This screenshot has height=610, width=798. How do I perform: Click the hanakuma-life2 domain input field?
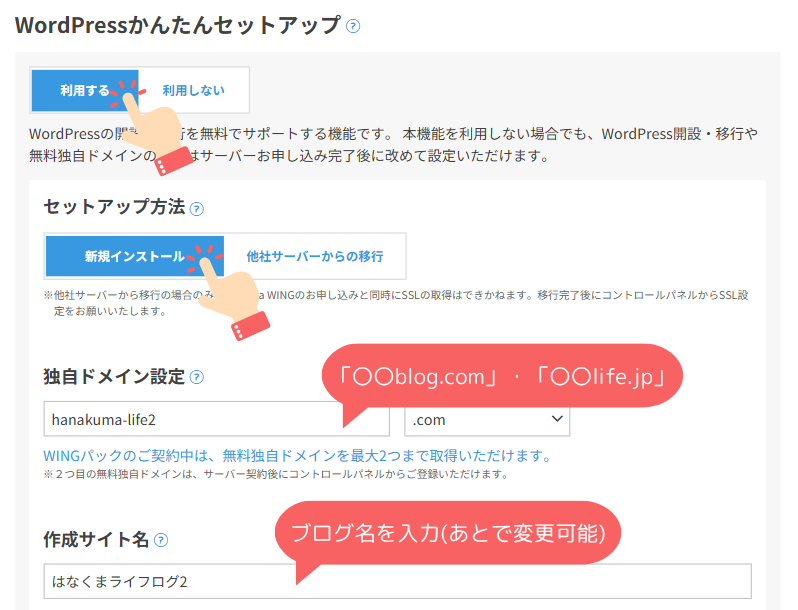(x=216, y=419)
